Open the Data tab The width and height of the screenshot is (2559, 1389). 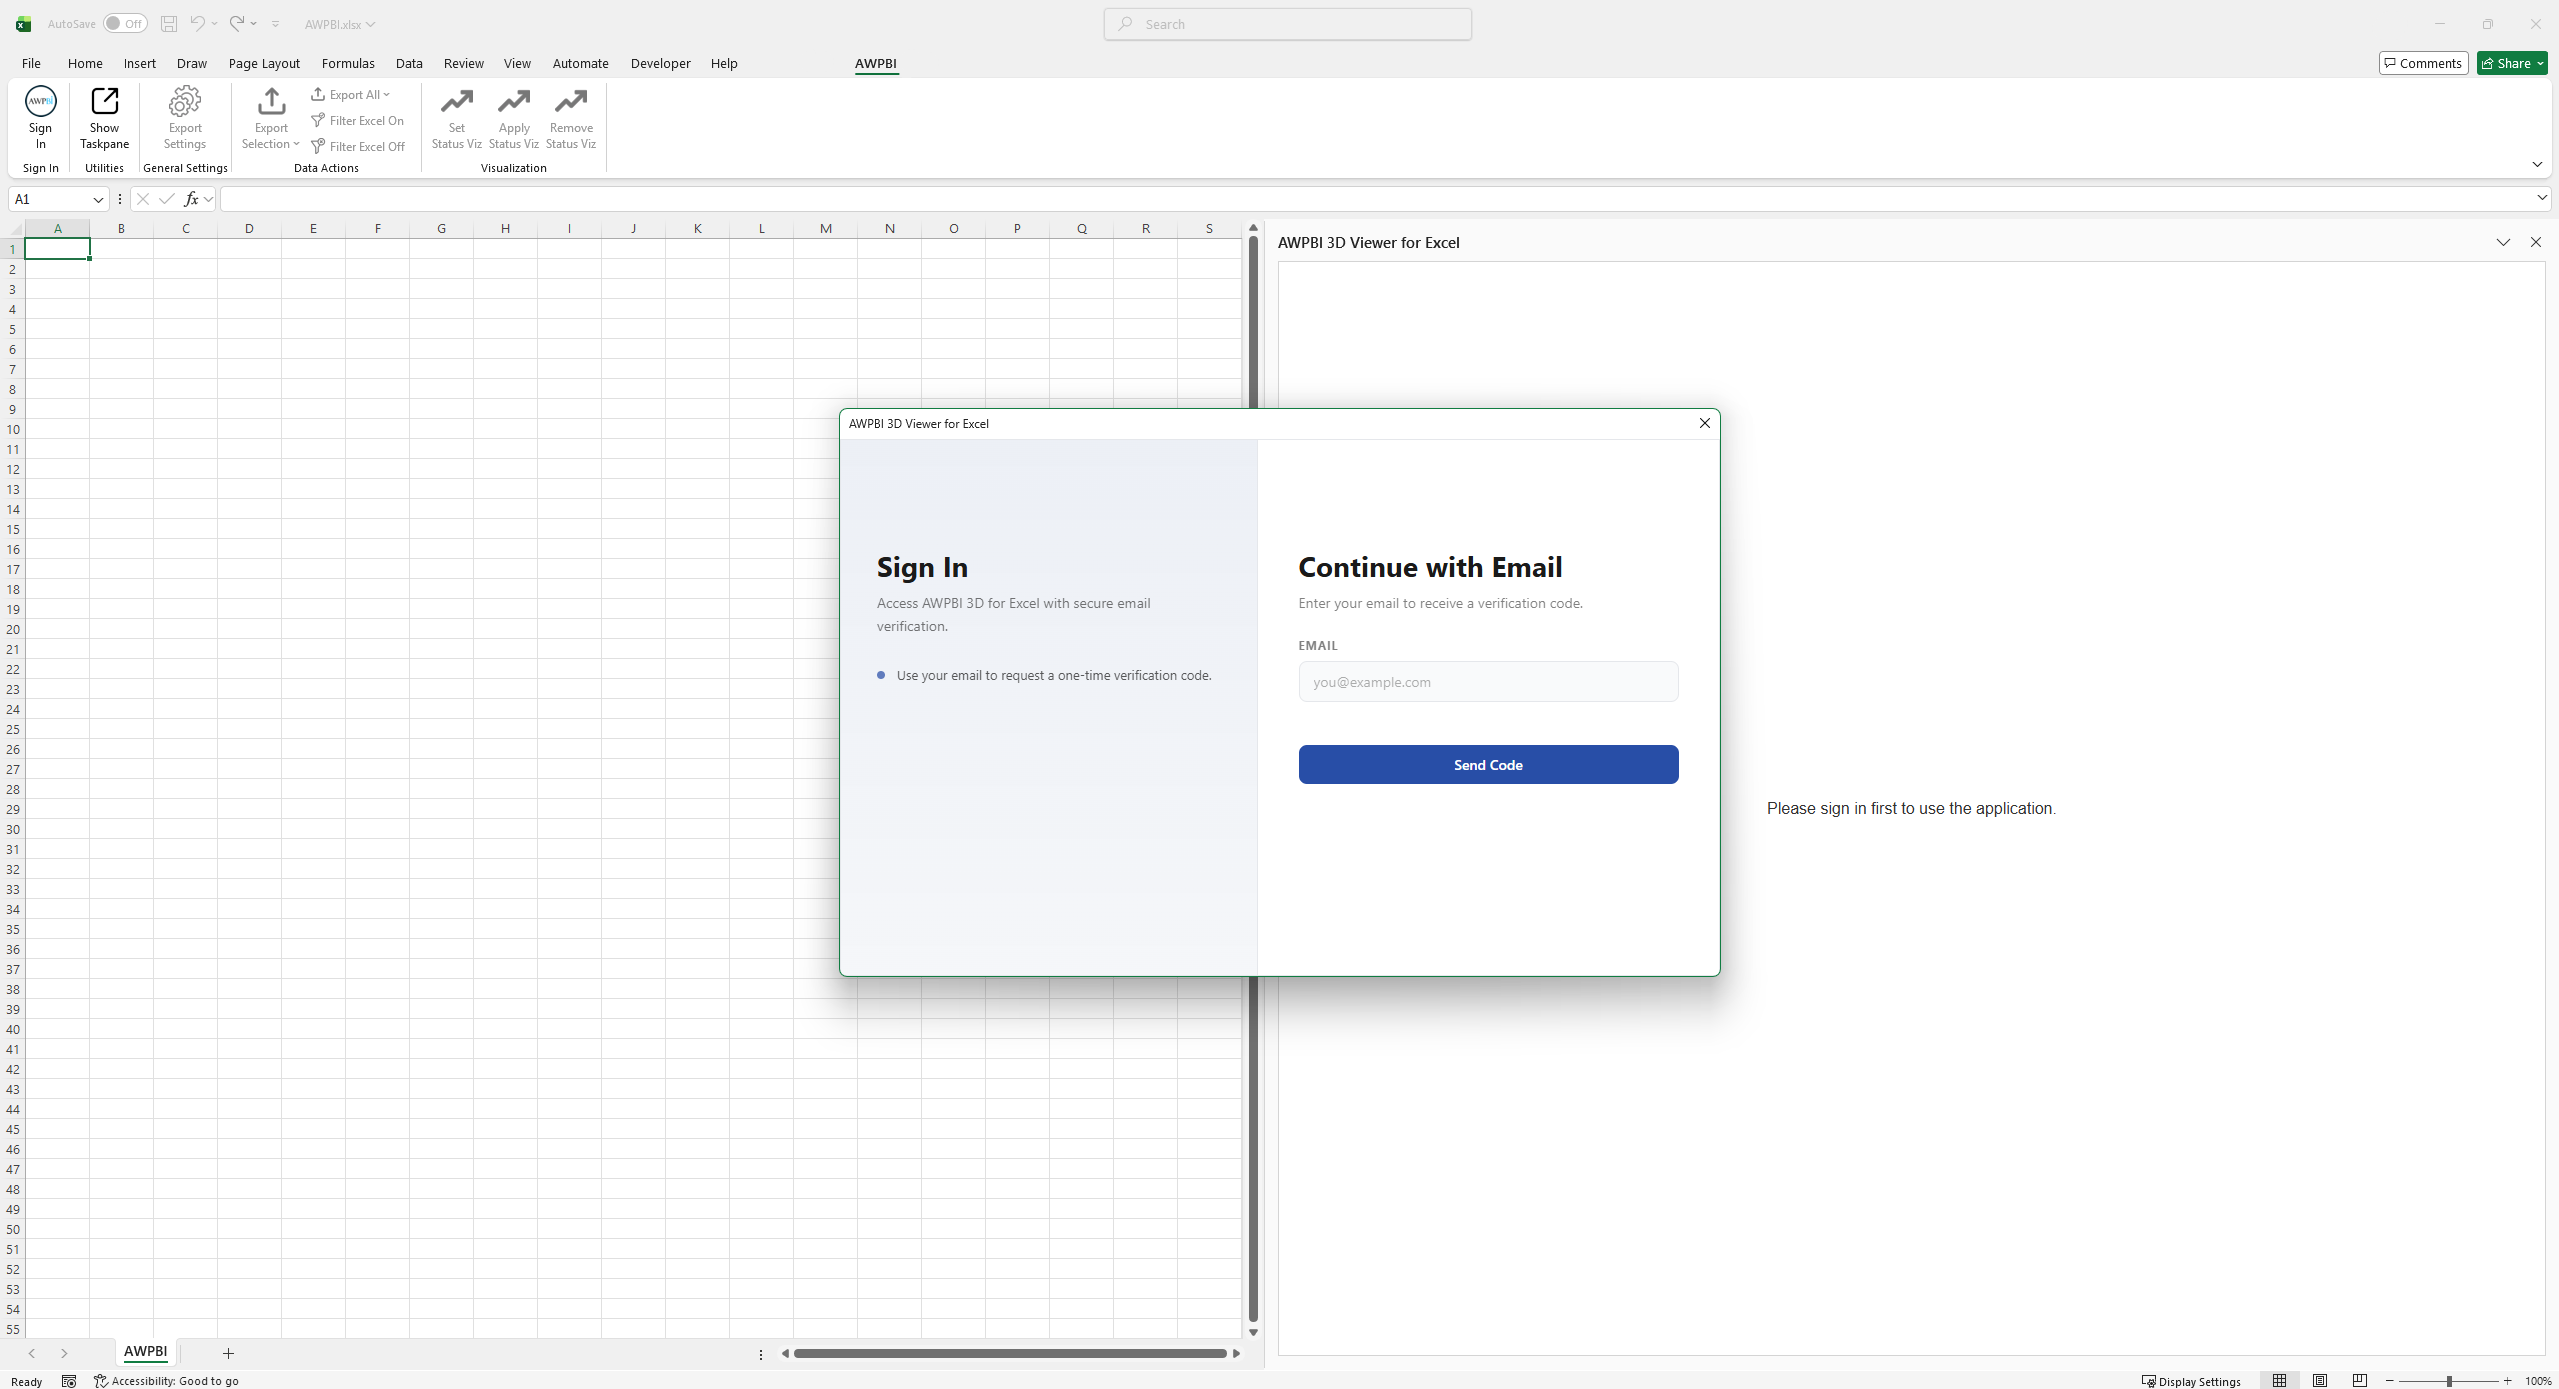click(409, 63)
